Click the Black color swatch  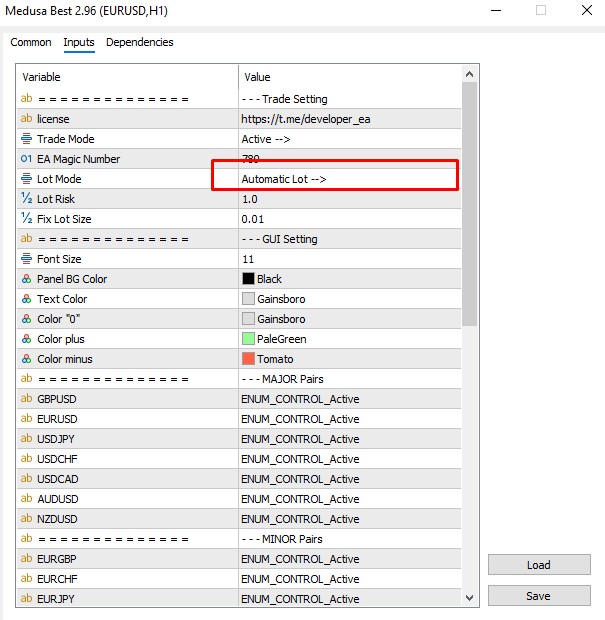click(x=248, y=279)
